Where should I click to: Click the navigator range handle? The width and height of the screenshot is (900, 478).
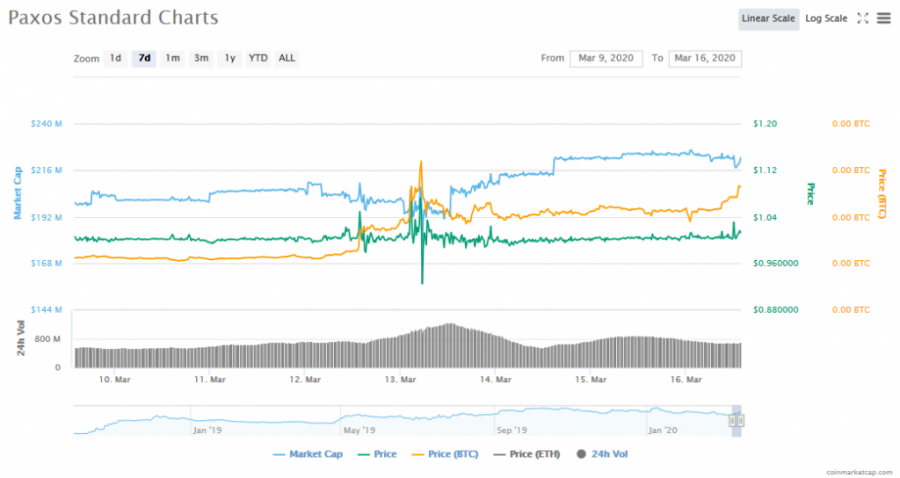point(736,421)
